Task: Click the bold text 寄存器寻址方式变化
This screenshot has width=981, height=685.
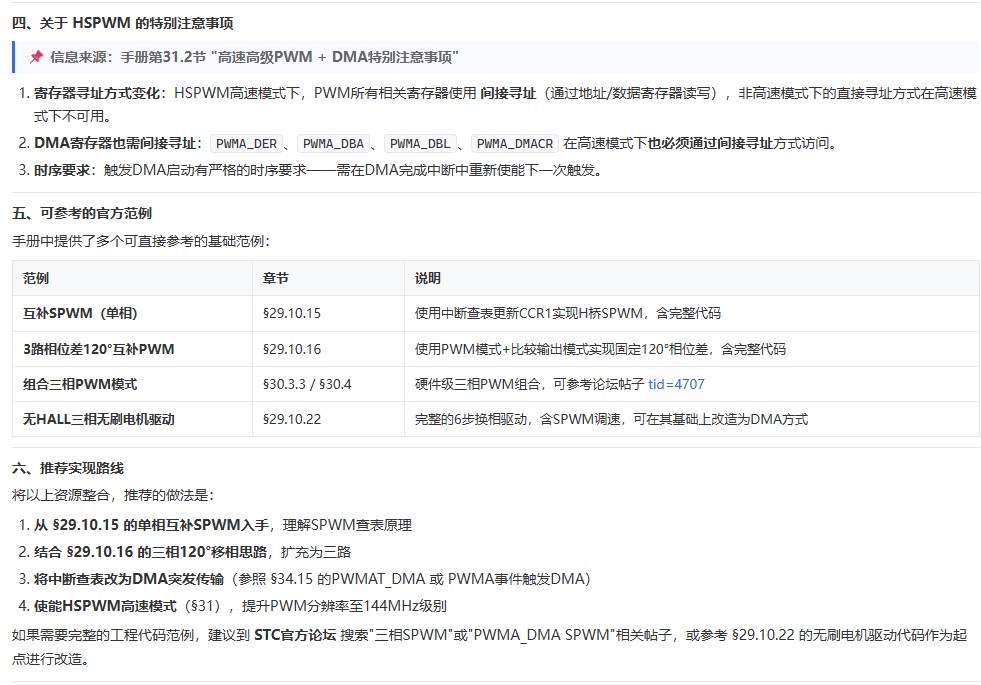Action: click(x=97, y=93)
